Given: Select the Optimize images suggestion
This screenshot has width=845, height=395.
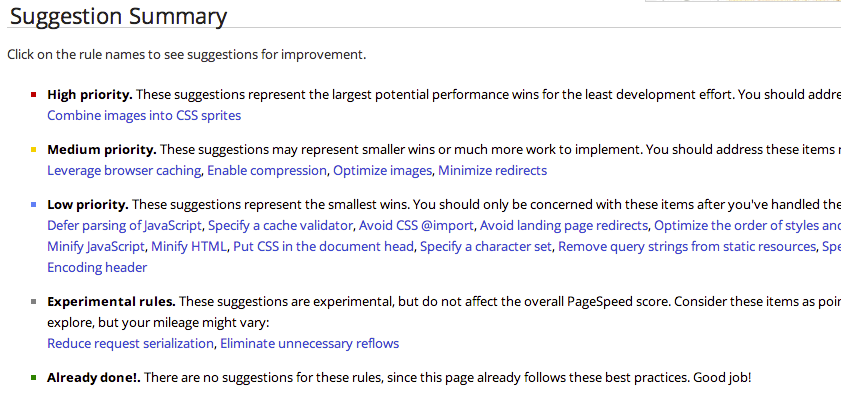Looking at the screenshot, I should 382,171.
